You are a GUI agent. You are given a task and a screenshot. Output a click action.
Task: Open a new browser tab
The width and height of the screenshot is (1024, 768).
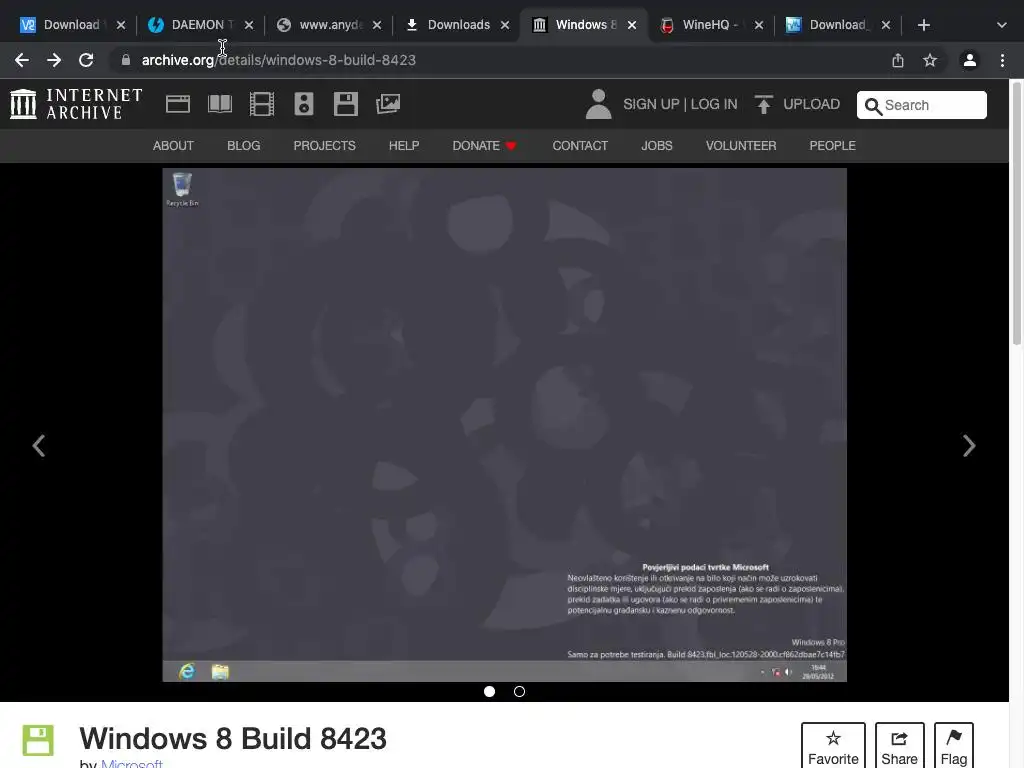coord(923,25)
